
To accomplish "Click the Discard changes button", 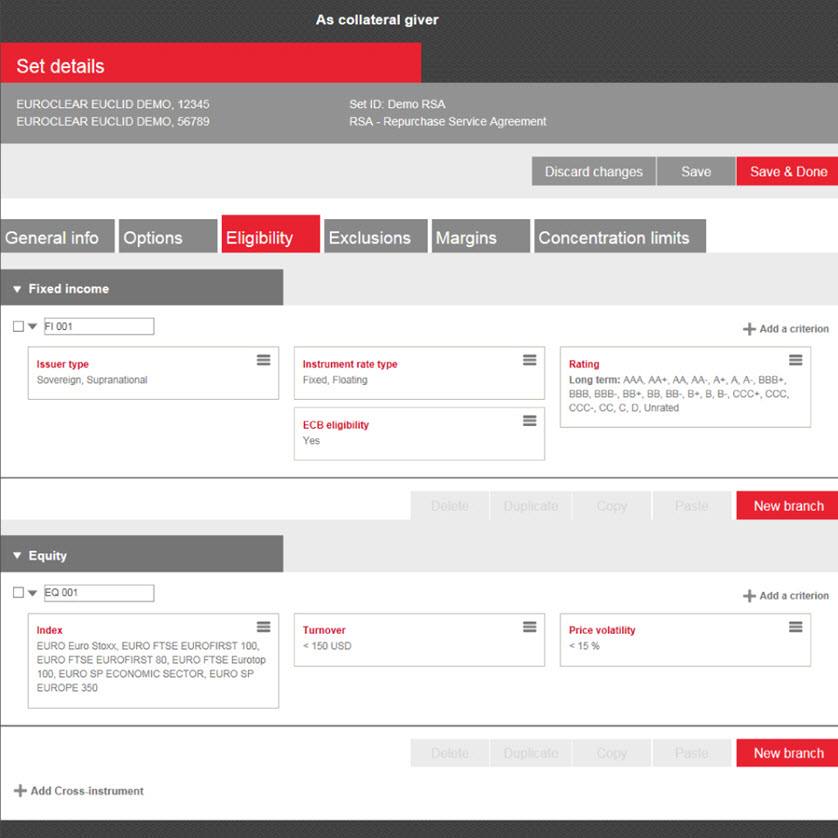I will coord(594,171).
